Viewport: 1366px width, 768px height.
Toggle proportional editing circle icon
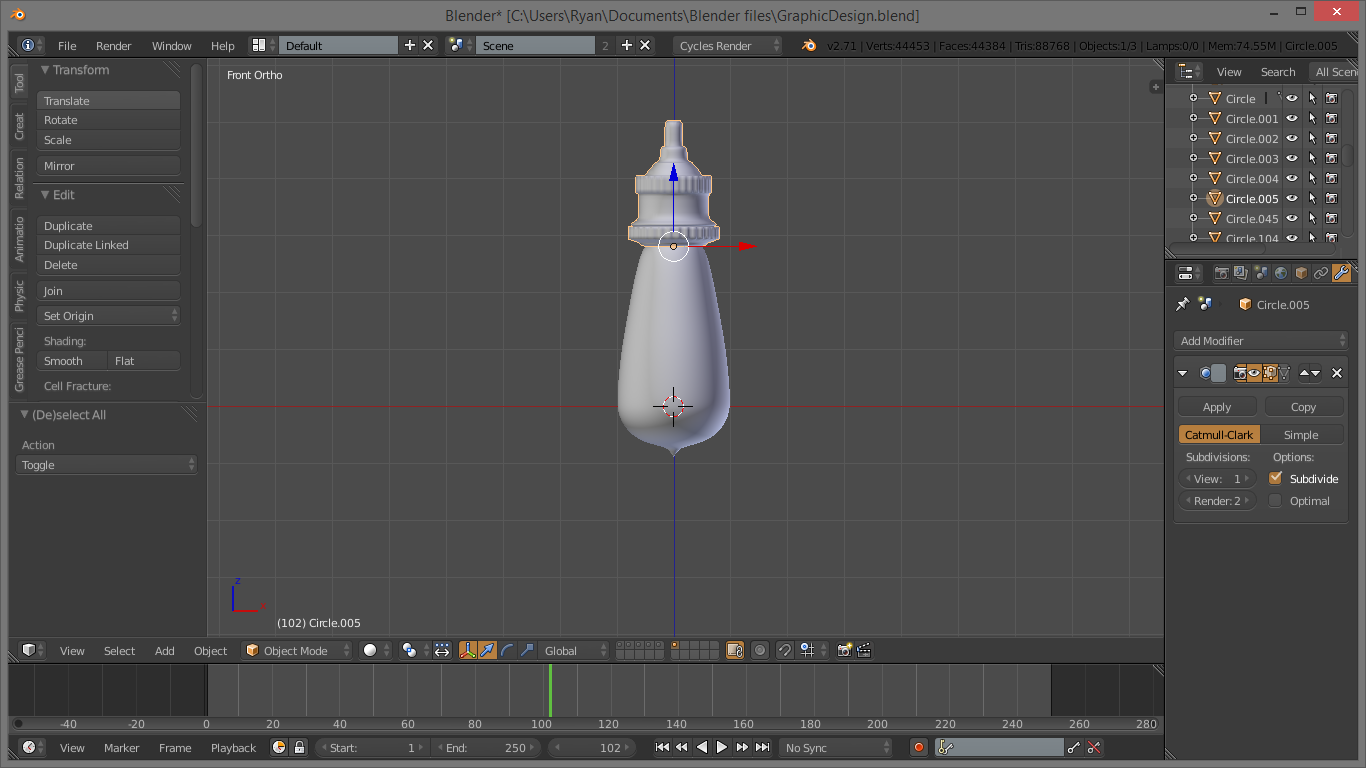click(x=760, y=650)
